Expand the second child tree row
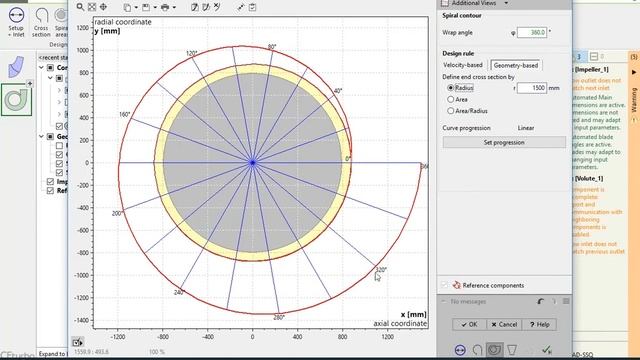 point(59,102)
